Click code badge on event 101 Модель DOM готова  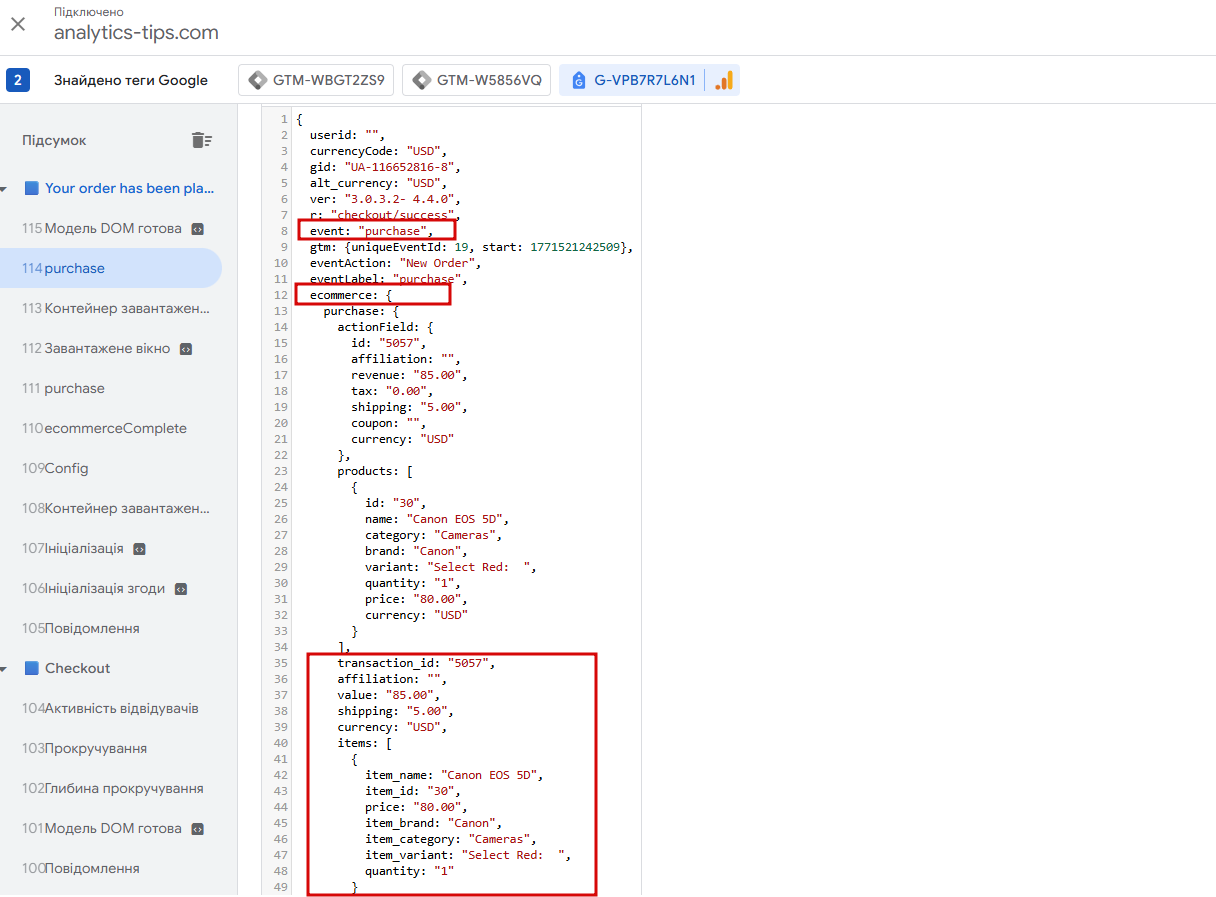197,829
